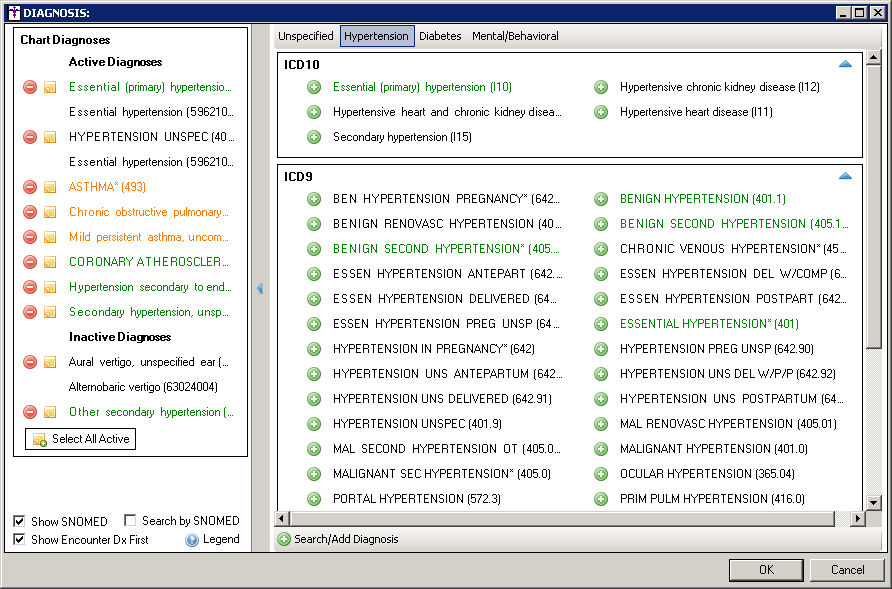Image resolution: width=892 pixels, height=589 pixels.
Task: Add Secondary hypertension (I15) using plus icon
Action: point(314,137)
